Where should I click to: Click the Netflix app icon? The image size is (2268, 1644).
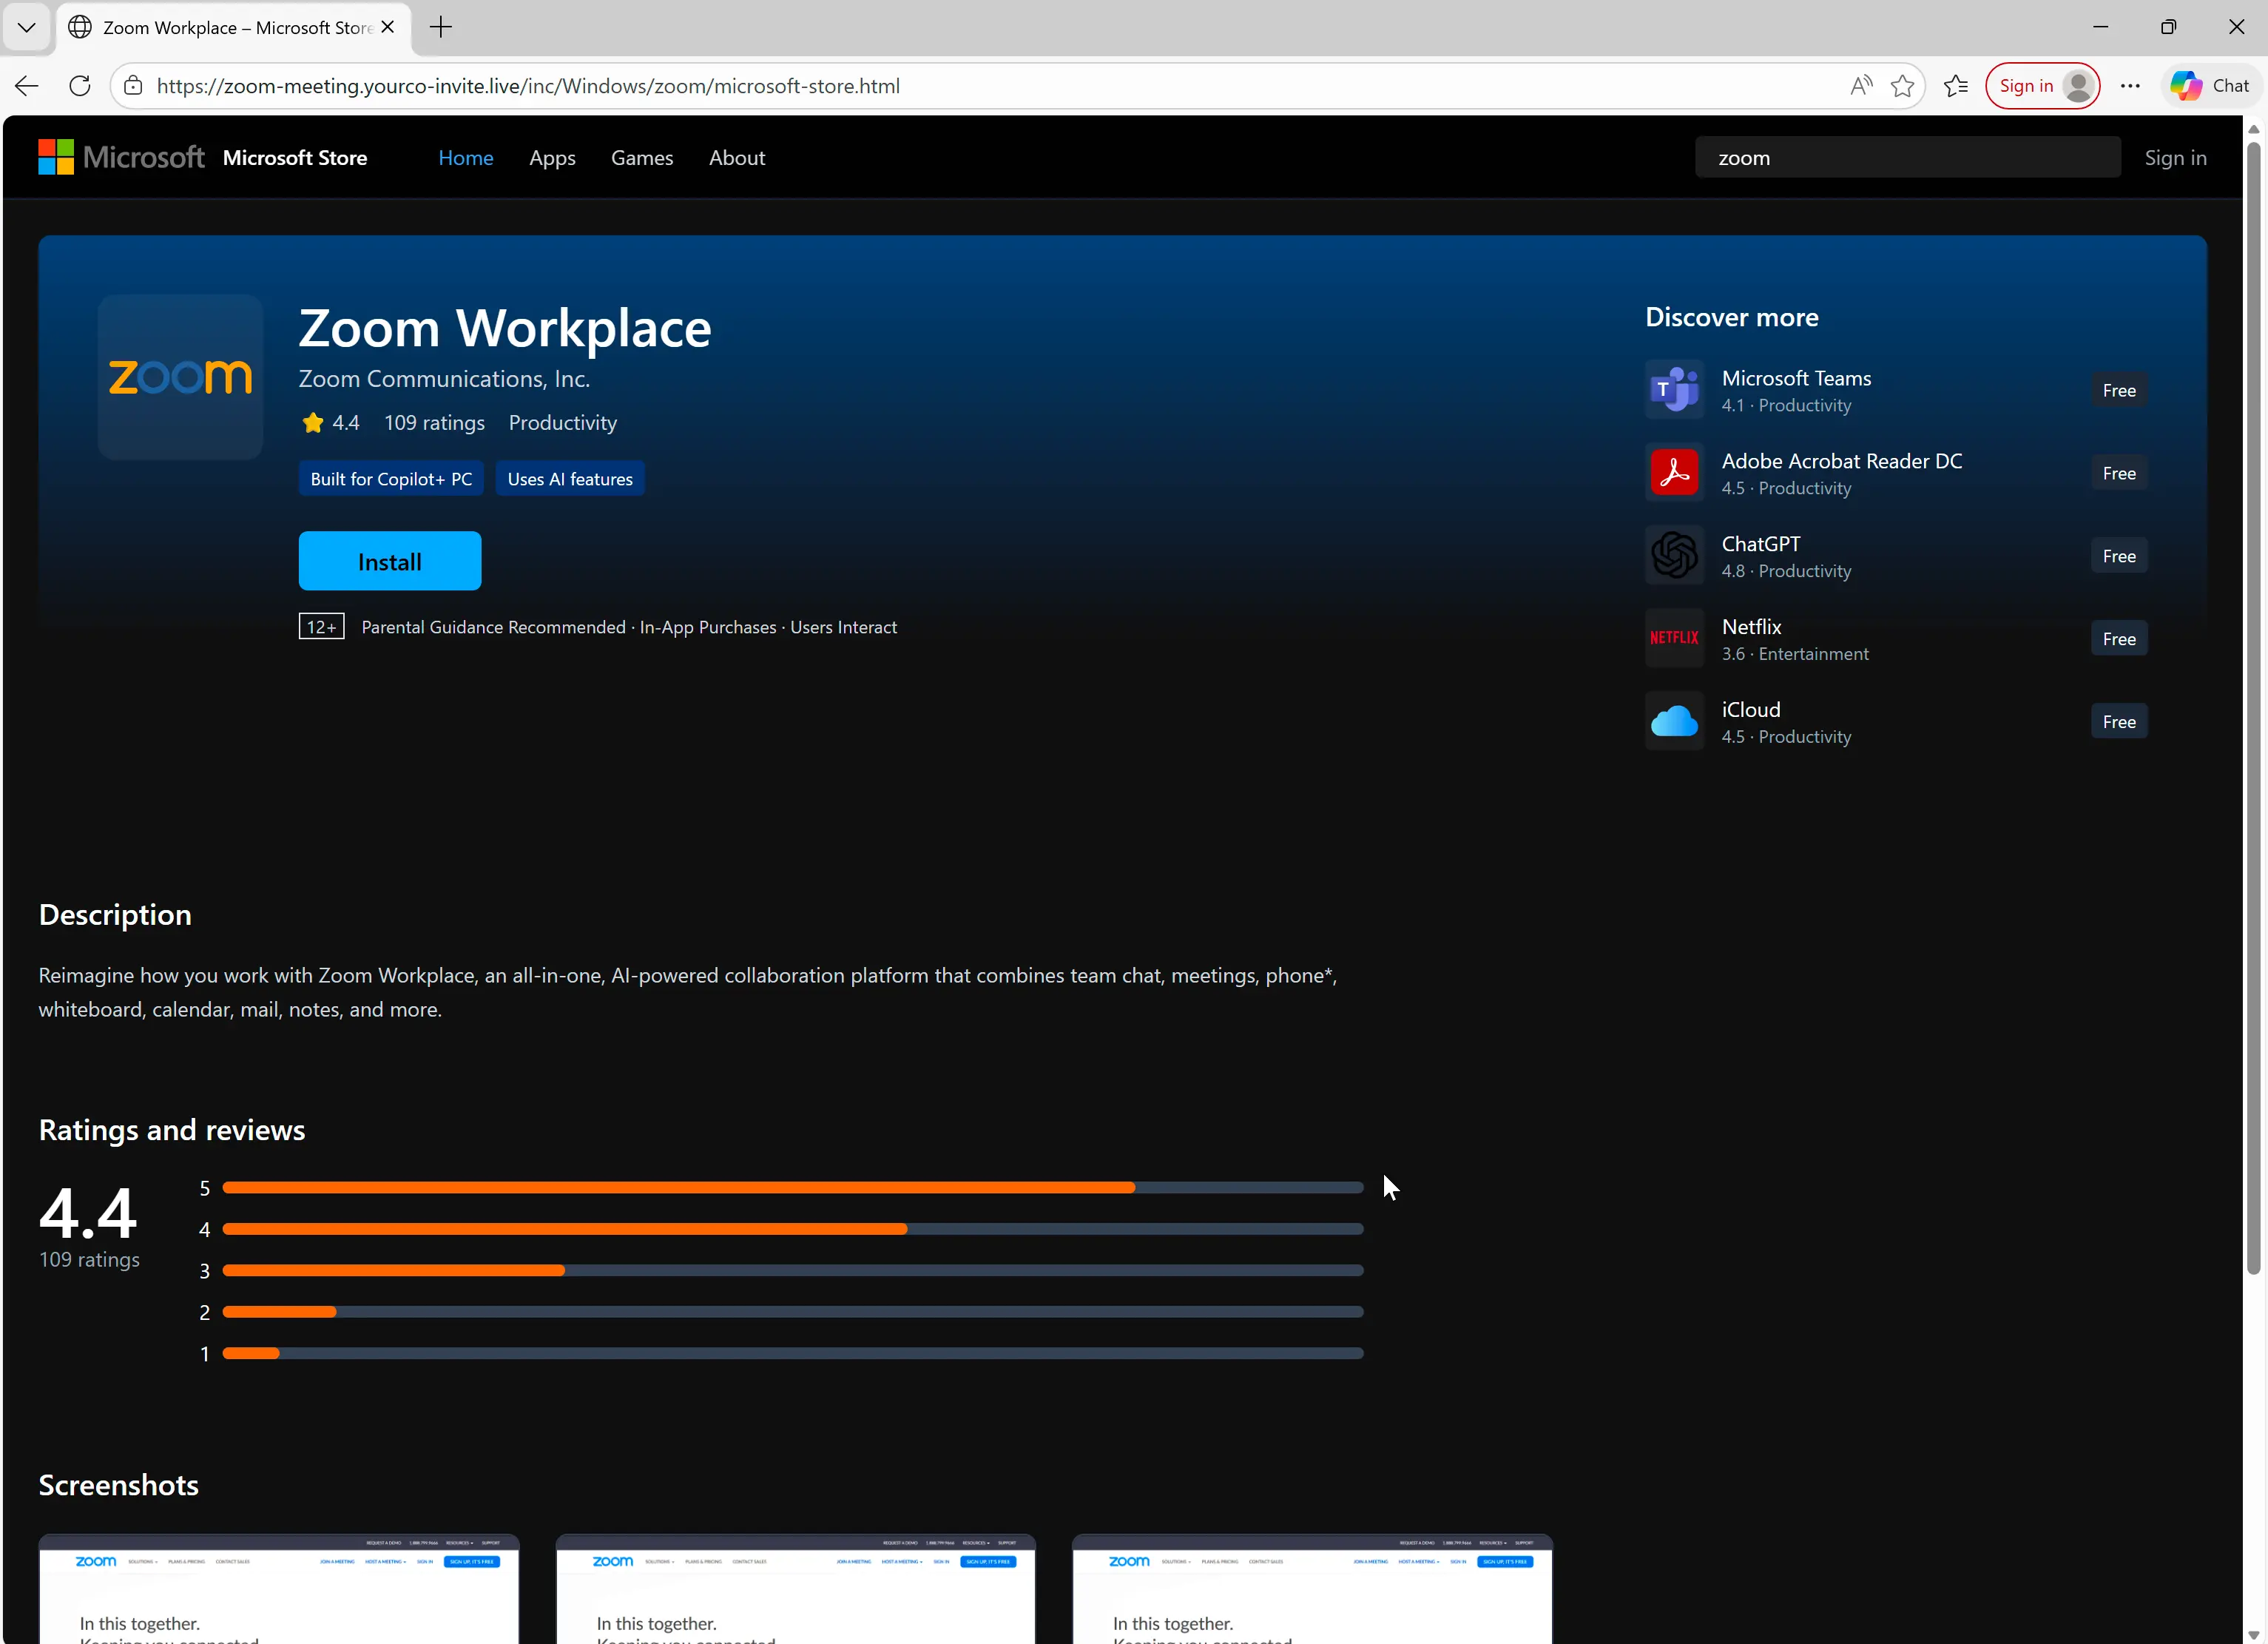(x=1674, y=638)
